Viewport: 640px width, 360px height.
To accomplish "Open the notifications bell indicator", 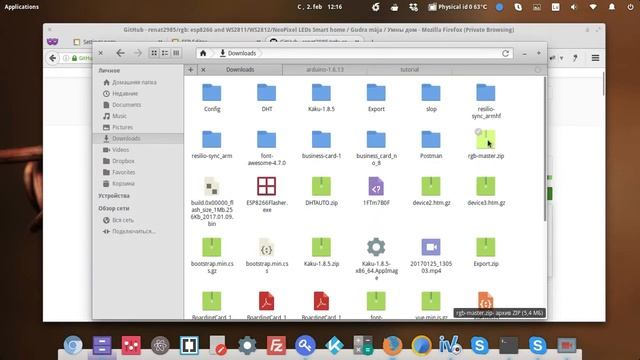I will pos(611,7).
